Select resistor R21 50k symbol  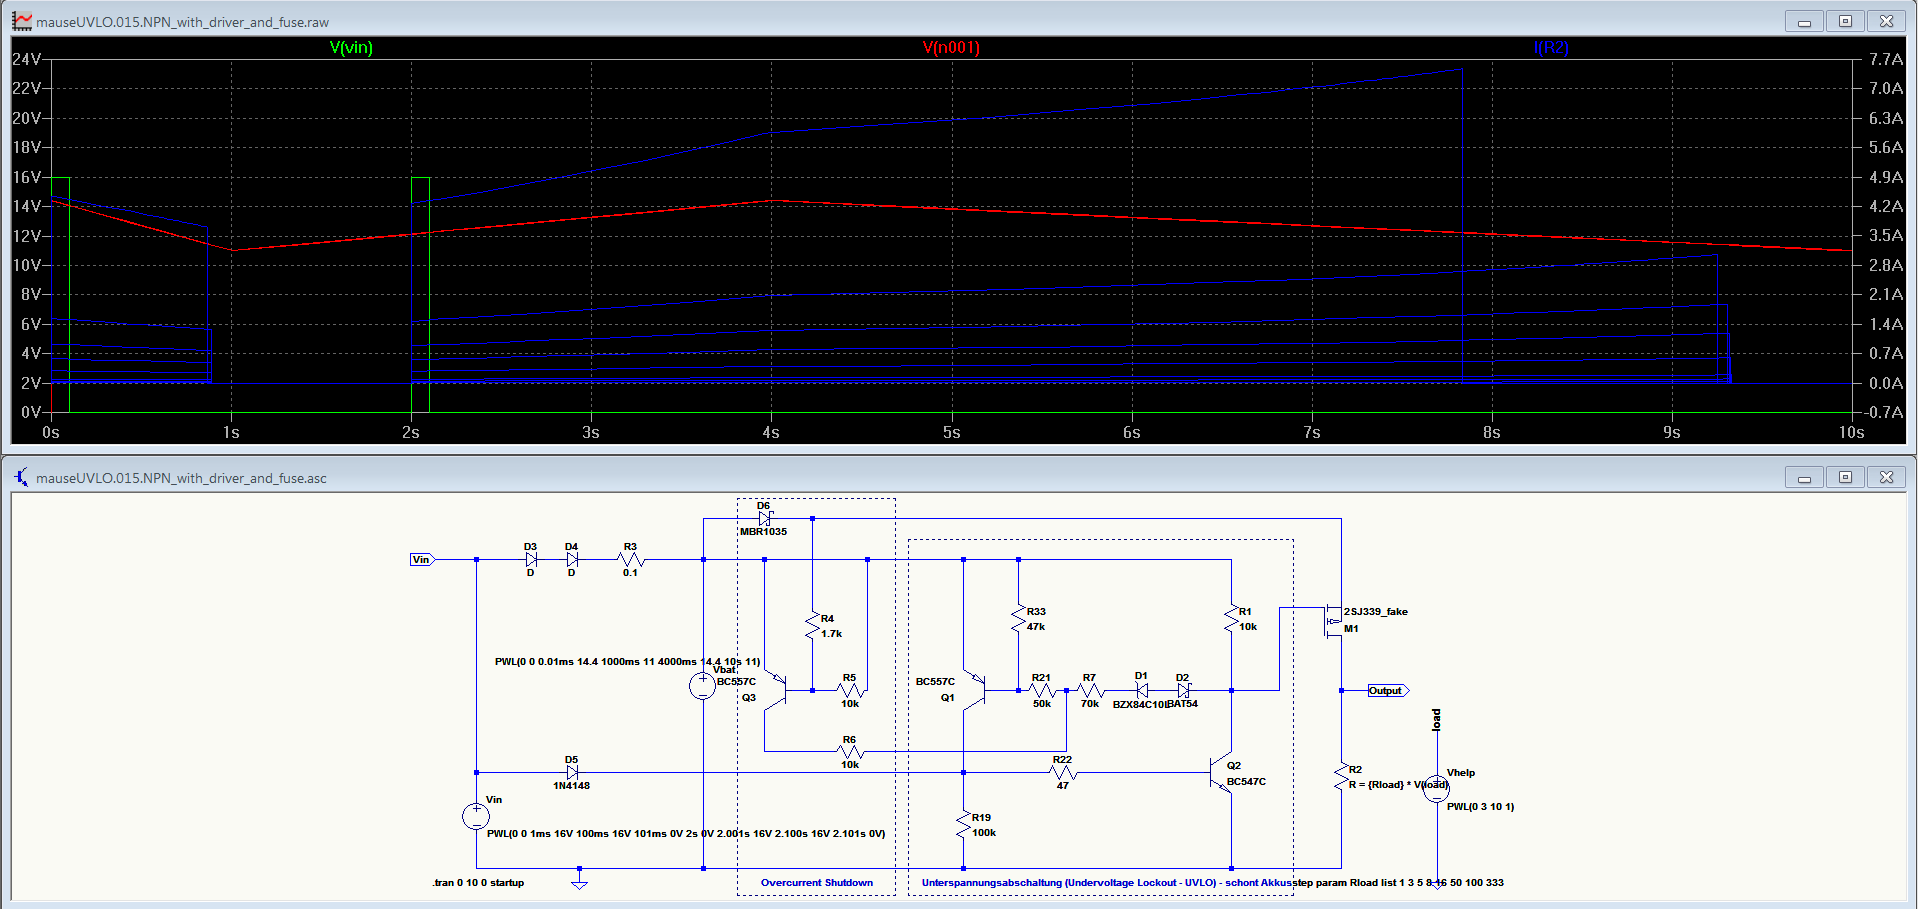click(1042, 690)
